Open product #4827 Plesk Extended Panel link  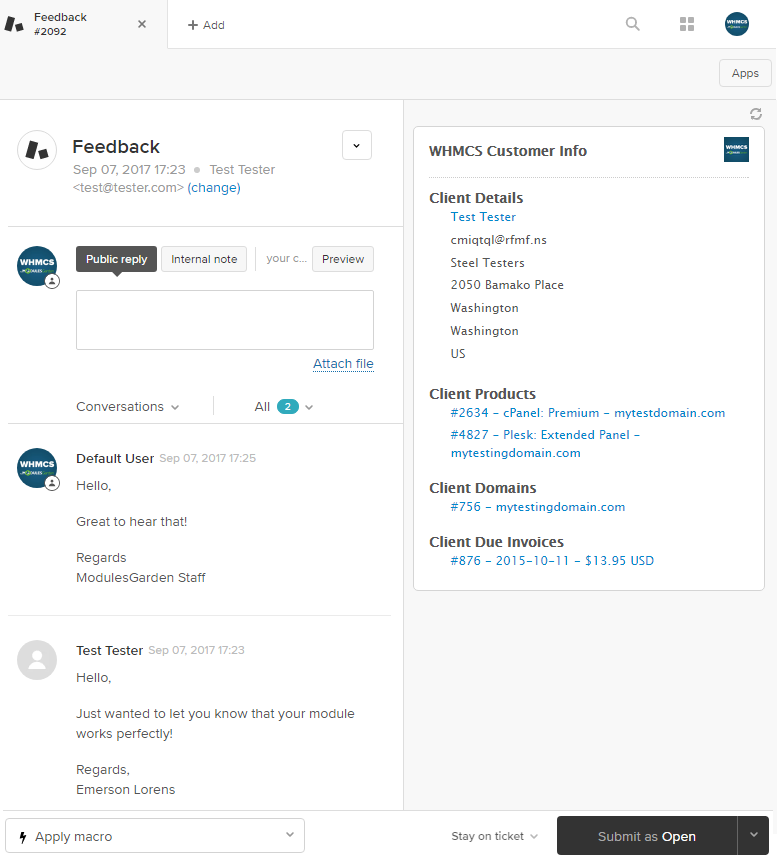pos(545,444)
